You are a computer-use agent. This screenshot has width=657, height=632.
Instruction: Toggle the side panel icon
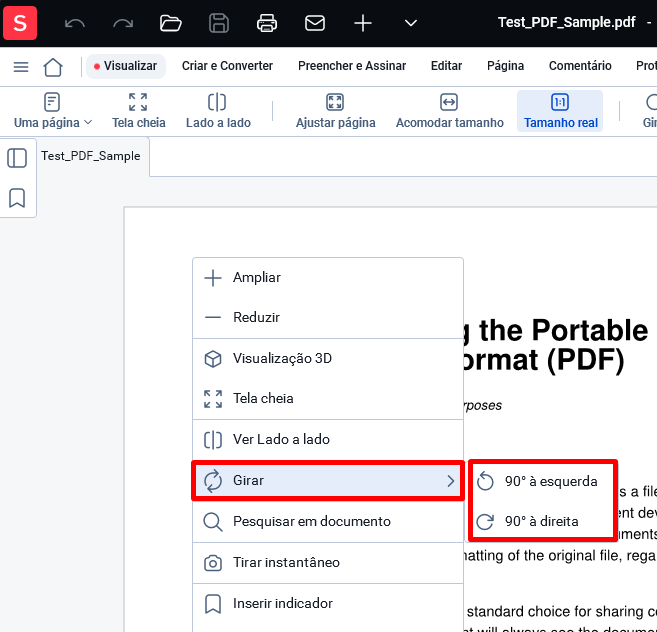[17, 158]
